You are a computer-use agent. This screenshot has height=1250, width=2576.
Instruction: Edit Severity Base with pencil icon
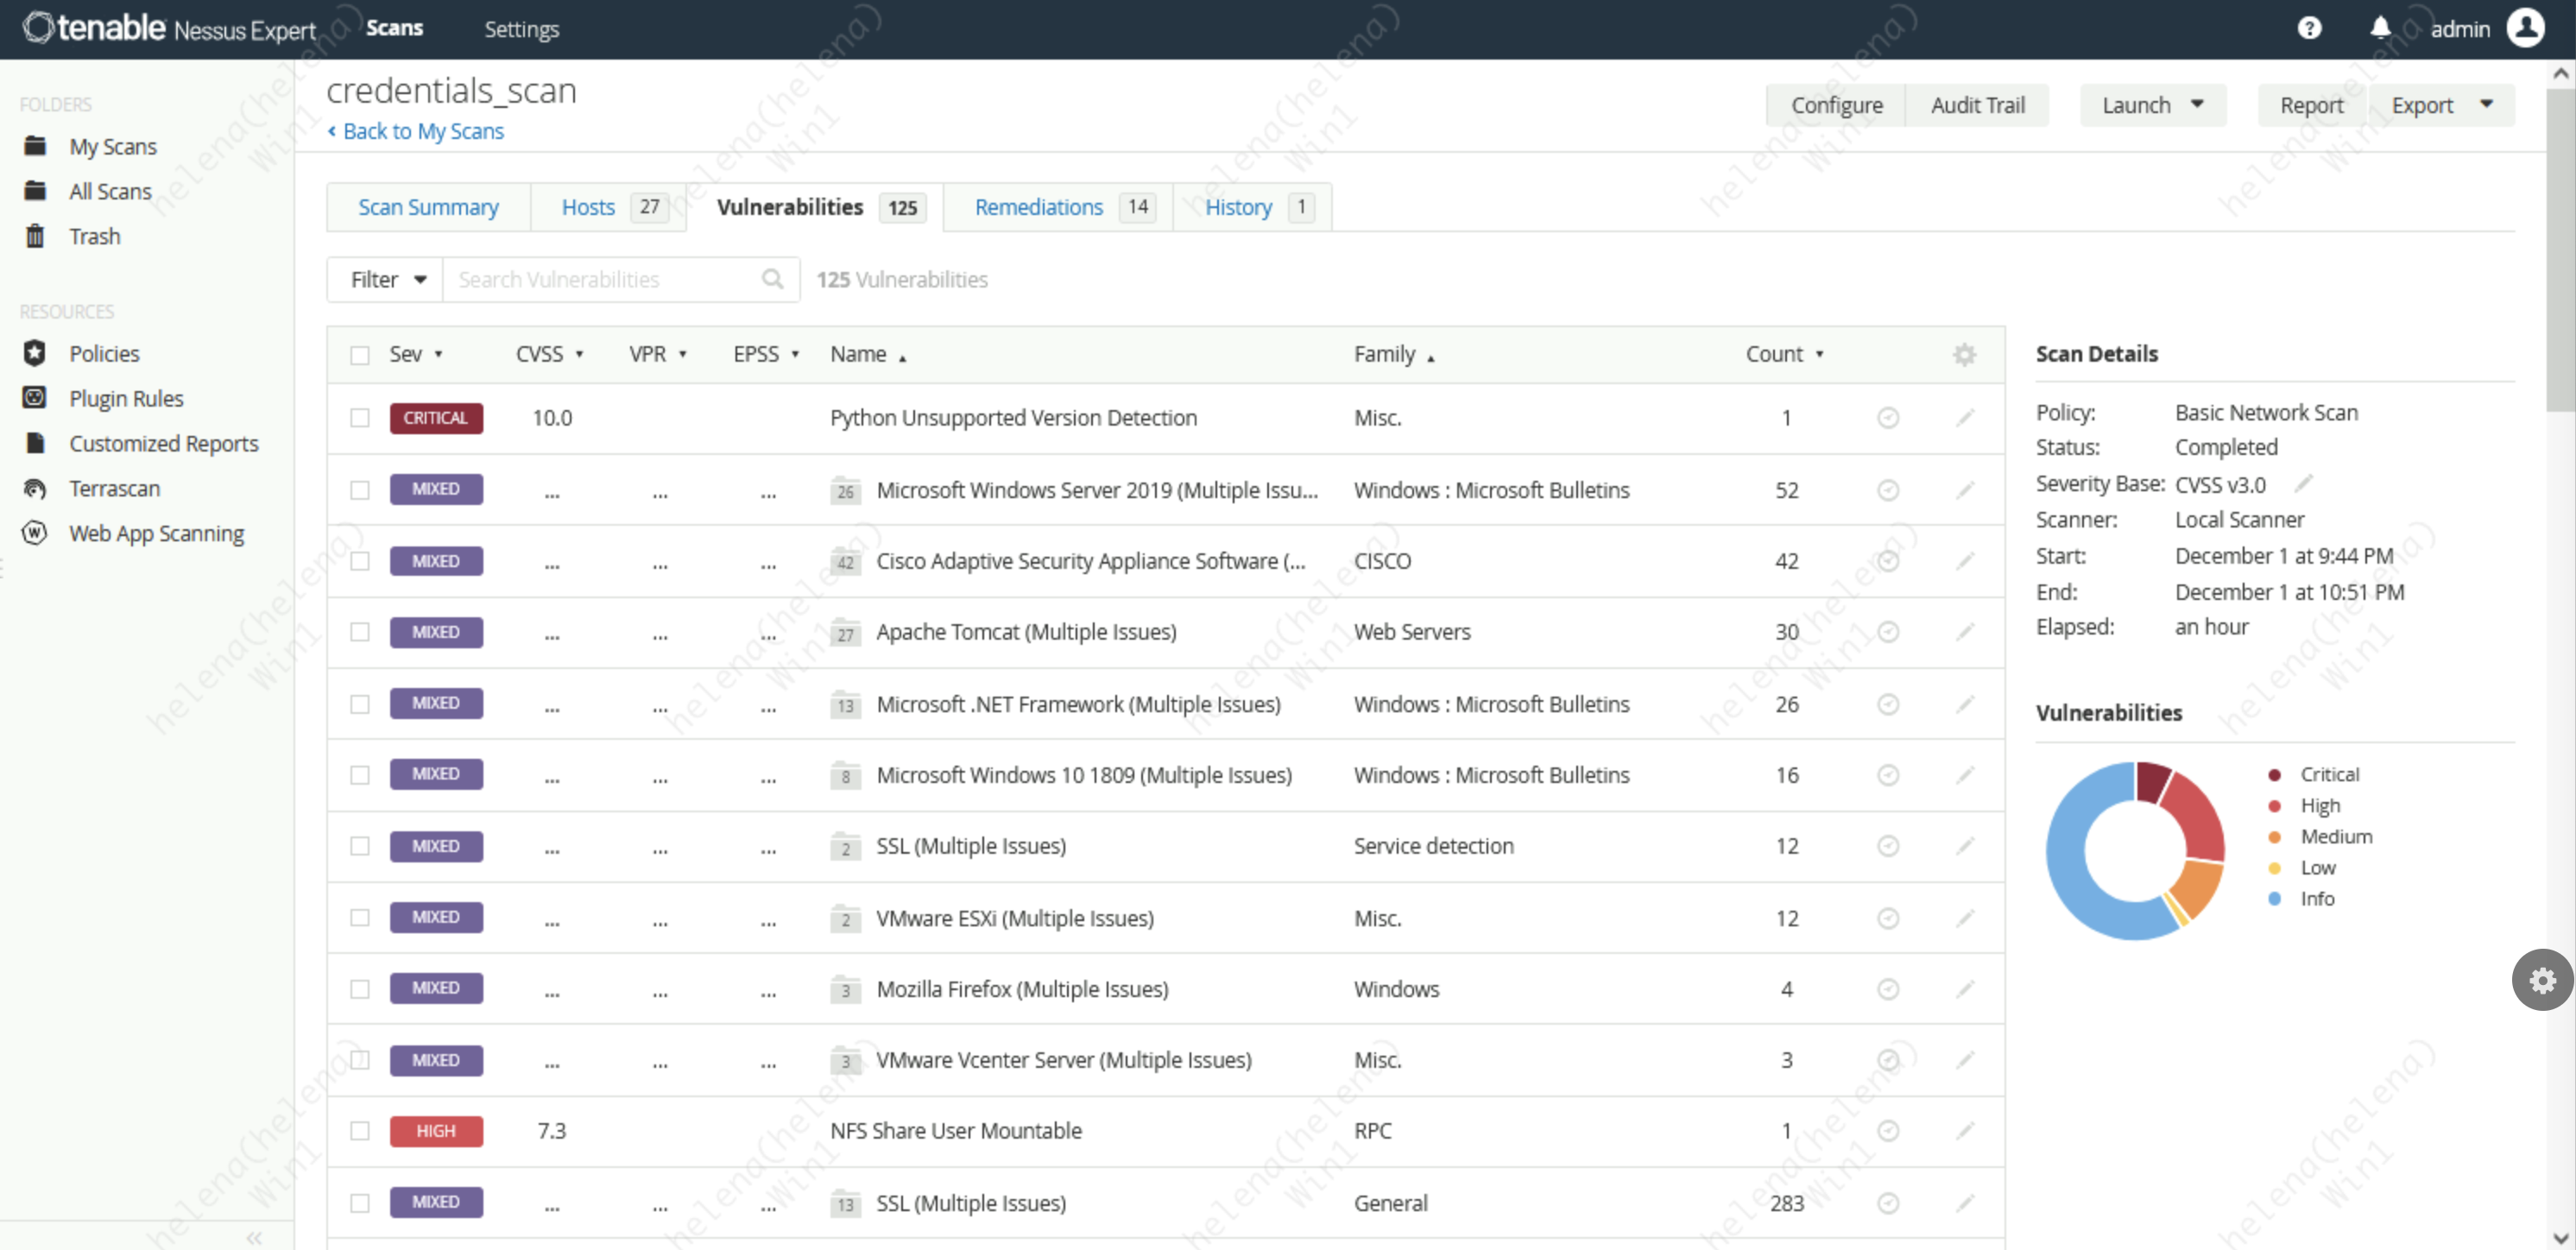tap(2304, 484)
